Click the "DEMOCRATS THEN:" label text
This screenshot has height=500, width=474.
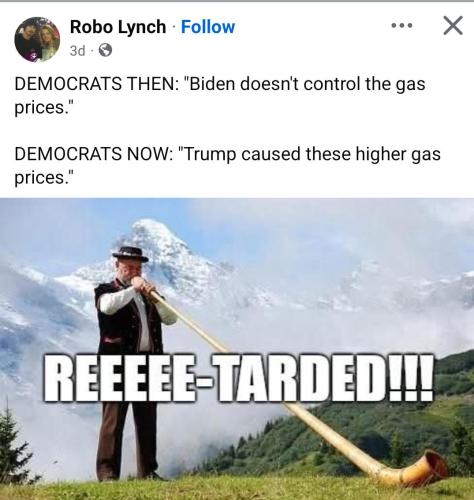tap(96, 83)
